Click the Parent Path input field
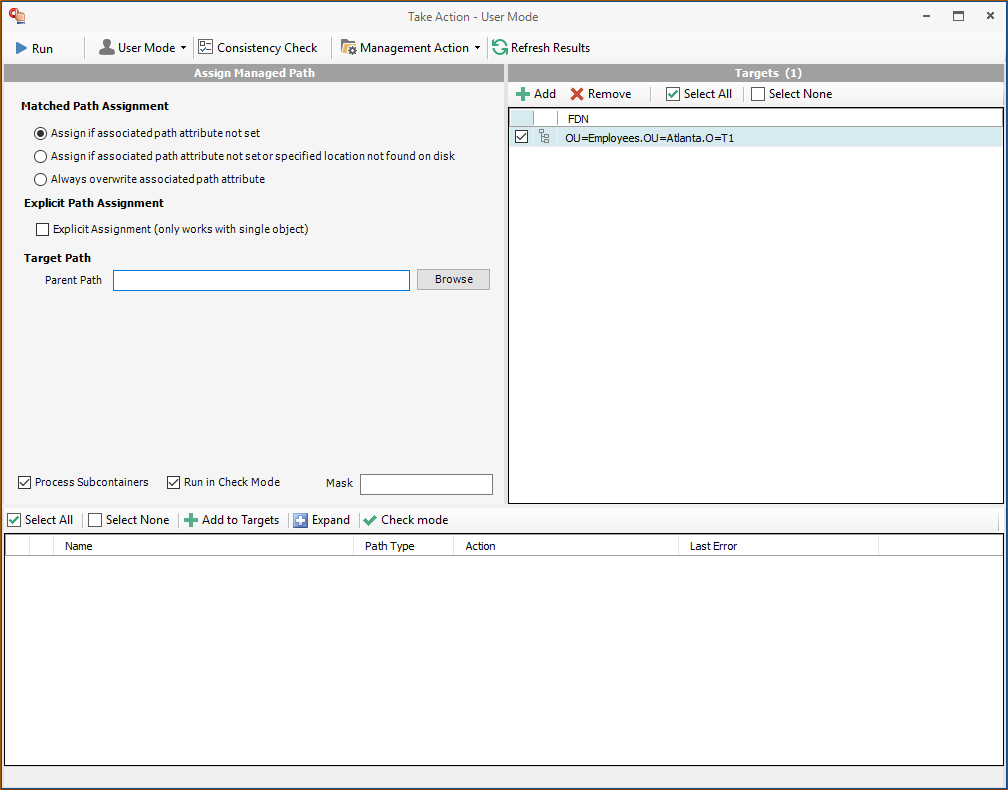Viewport: 1008px width, 790px height. pyautogui.click(x=261, y=281)
